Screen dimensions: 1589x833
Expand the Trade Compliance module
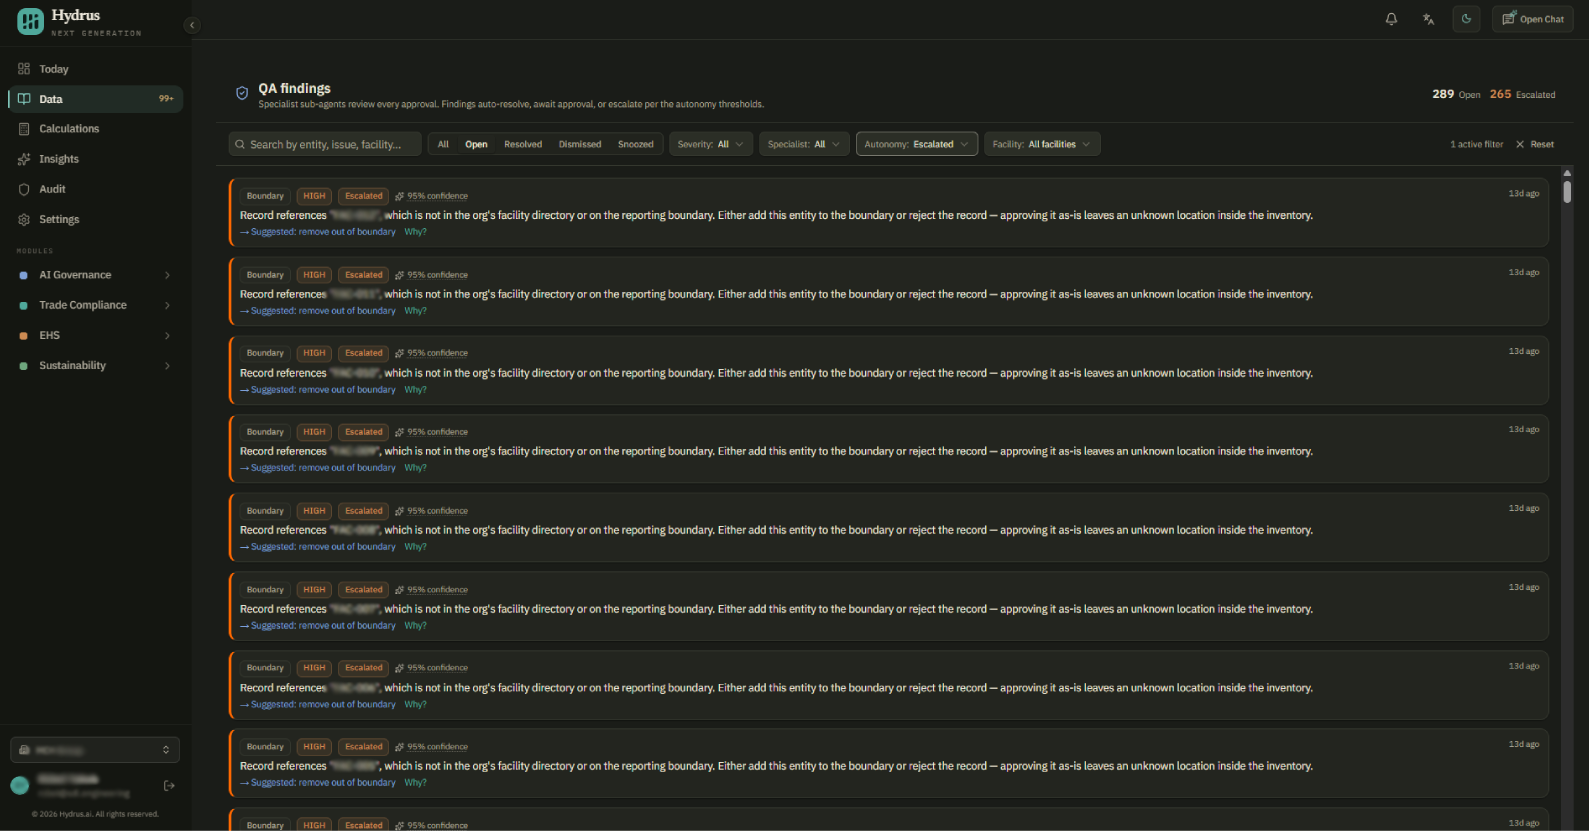96,305
